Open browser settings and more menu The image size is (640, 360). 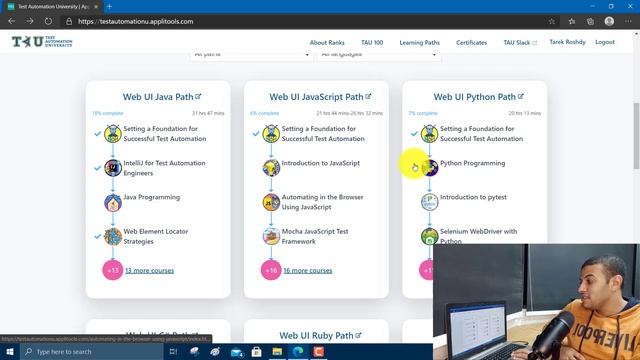[x=628, y=21]
